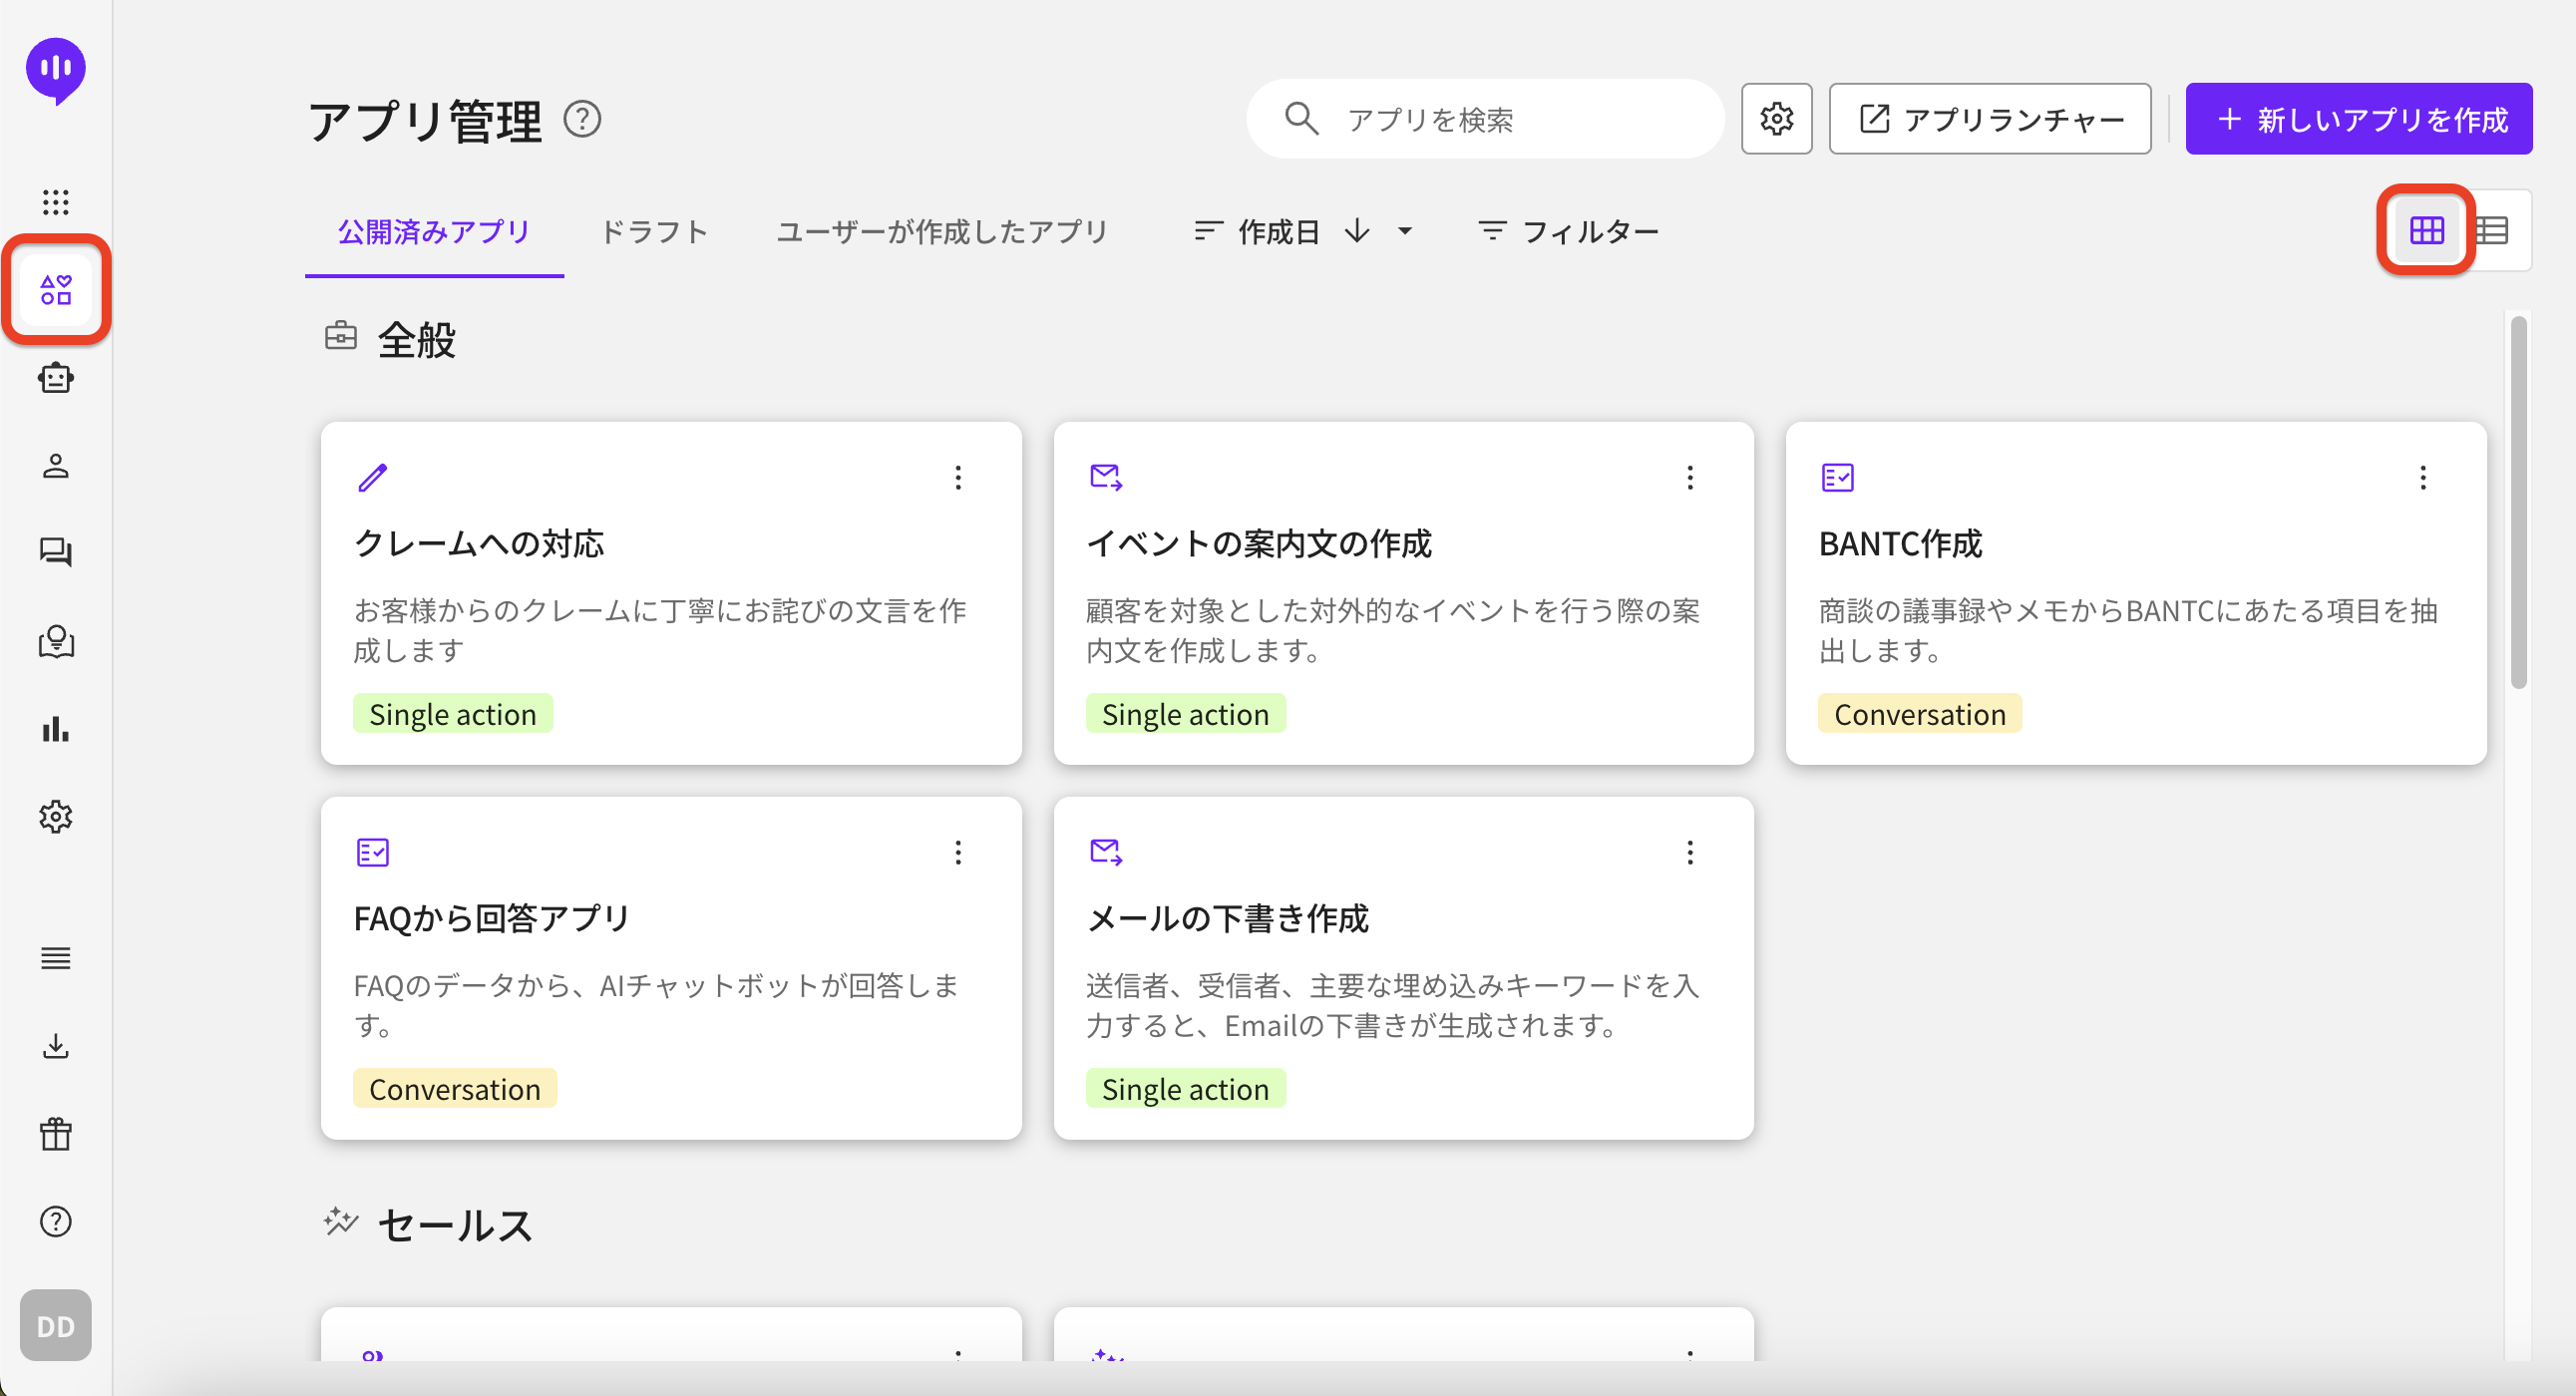
Task: Click the gift box sidebar icon
Action: coord(56,1134)
